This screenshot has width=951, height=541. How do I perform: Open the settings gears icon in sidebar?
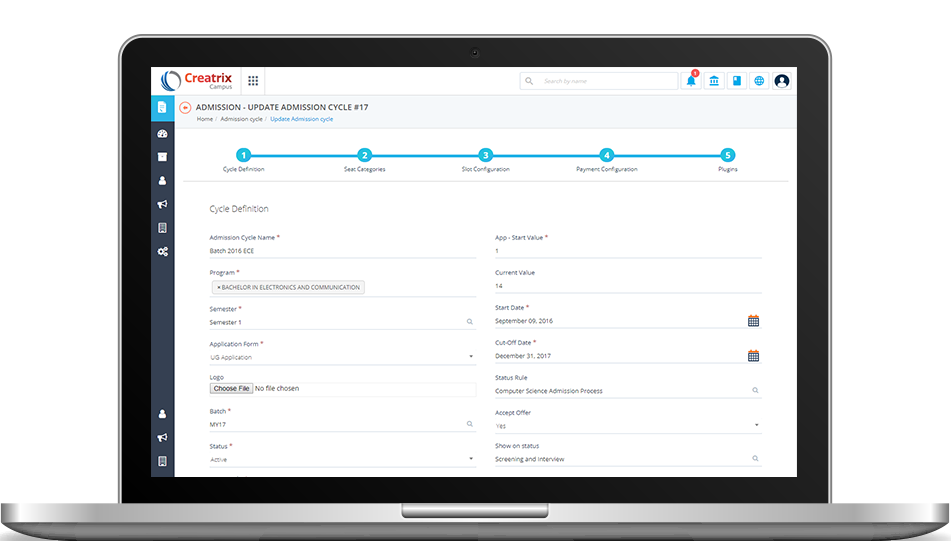pos(162,251)
